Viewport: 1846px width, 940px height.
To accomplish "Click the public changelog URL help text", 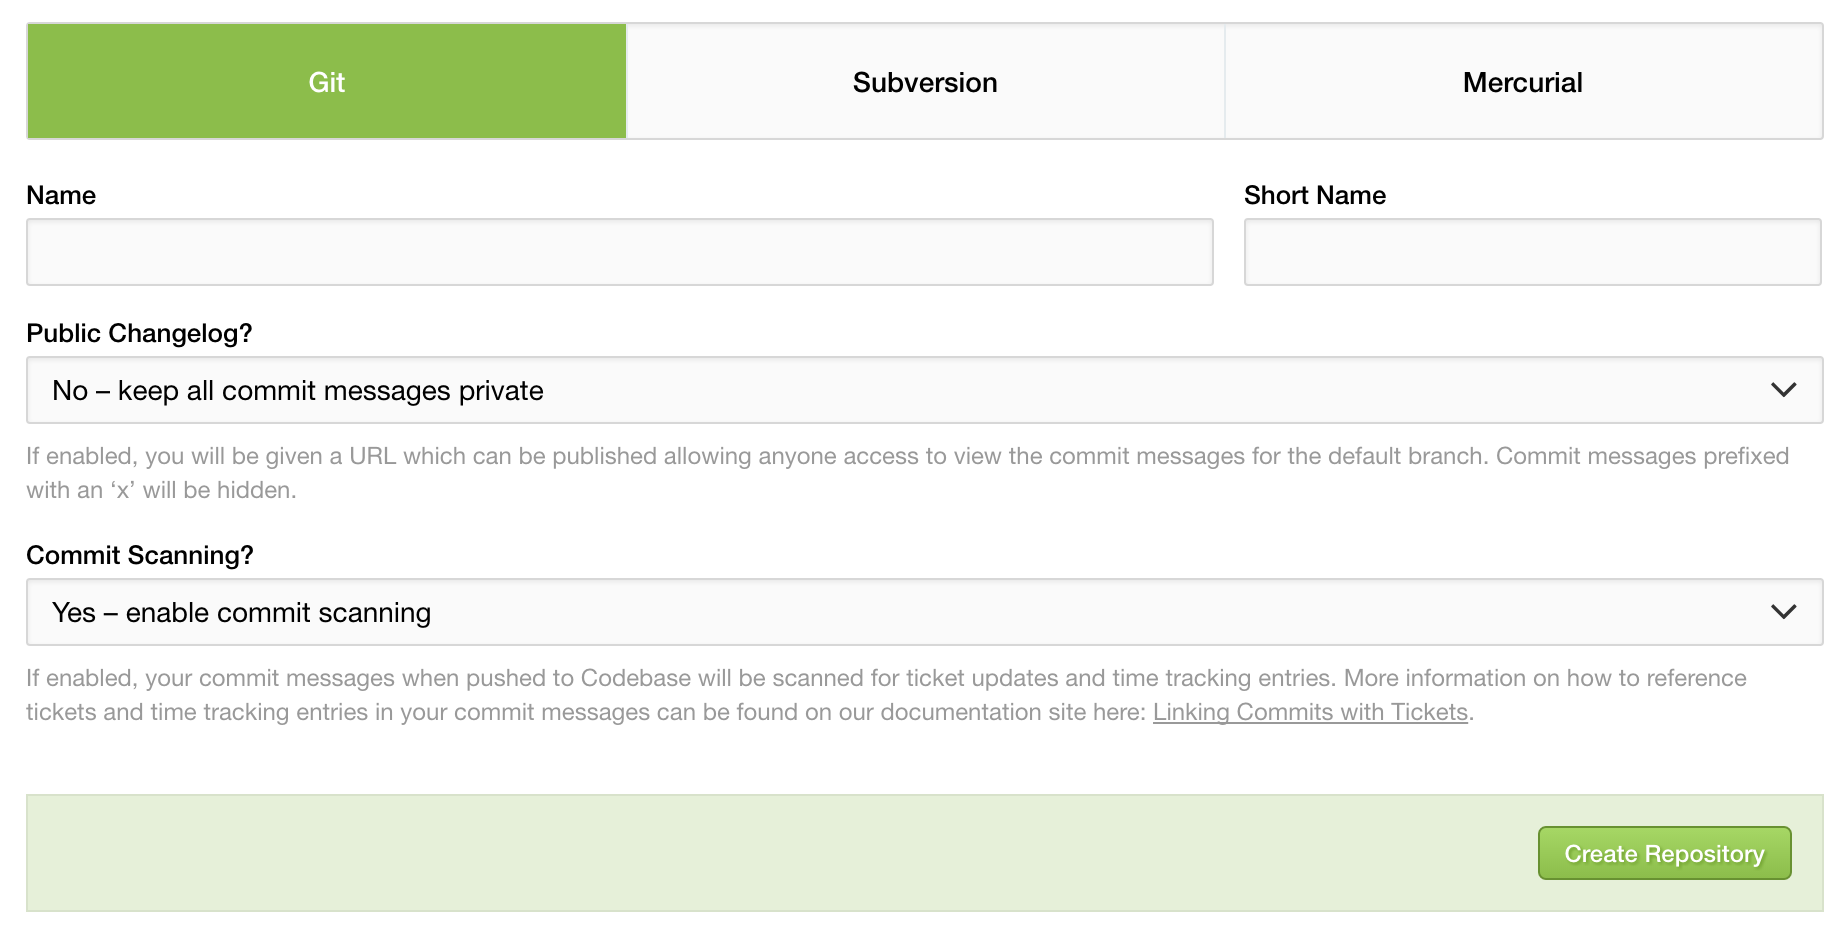I will point(907,473).
